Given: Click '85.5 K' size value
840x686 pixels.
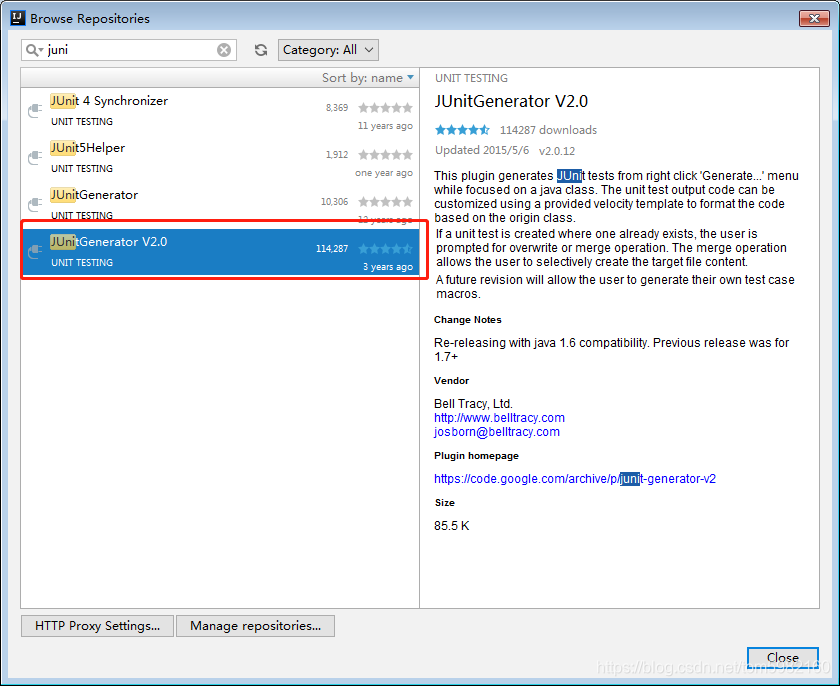Looking at the screenshot, I should point(452,526).
